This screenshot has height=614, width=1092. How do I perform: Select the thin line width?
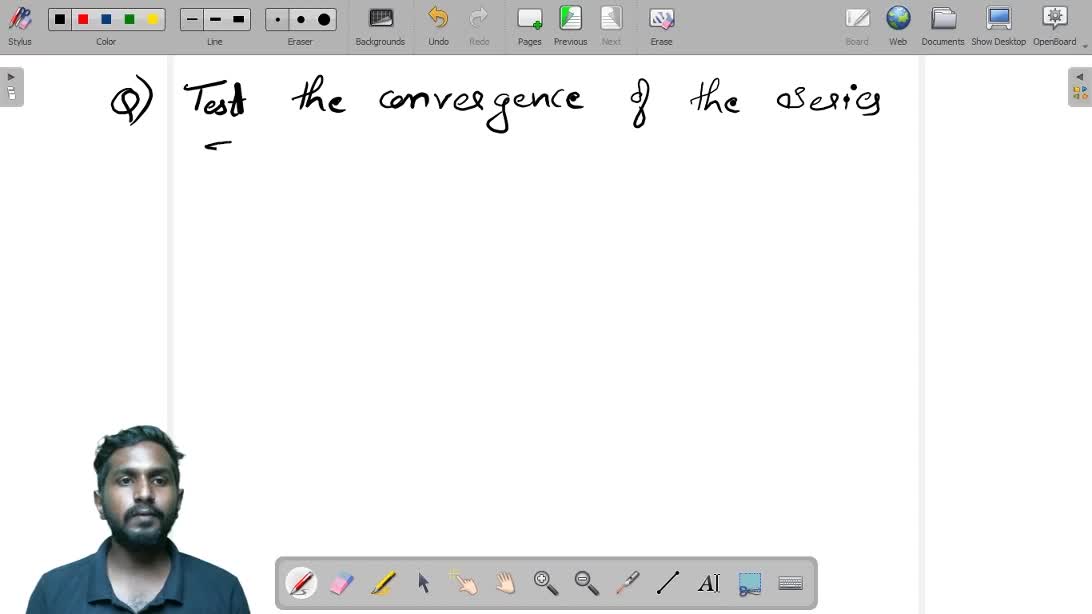click(x=192, y=19)
